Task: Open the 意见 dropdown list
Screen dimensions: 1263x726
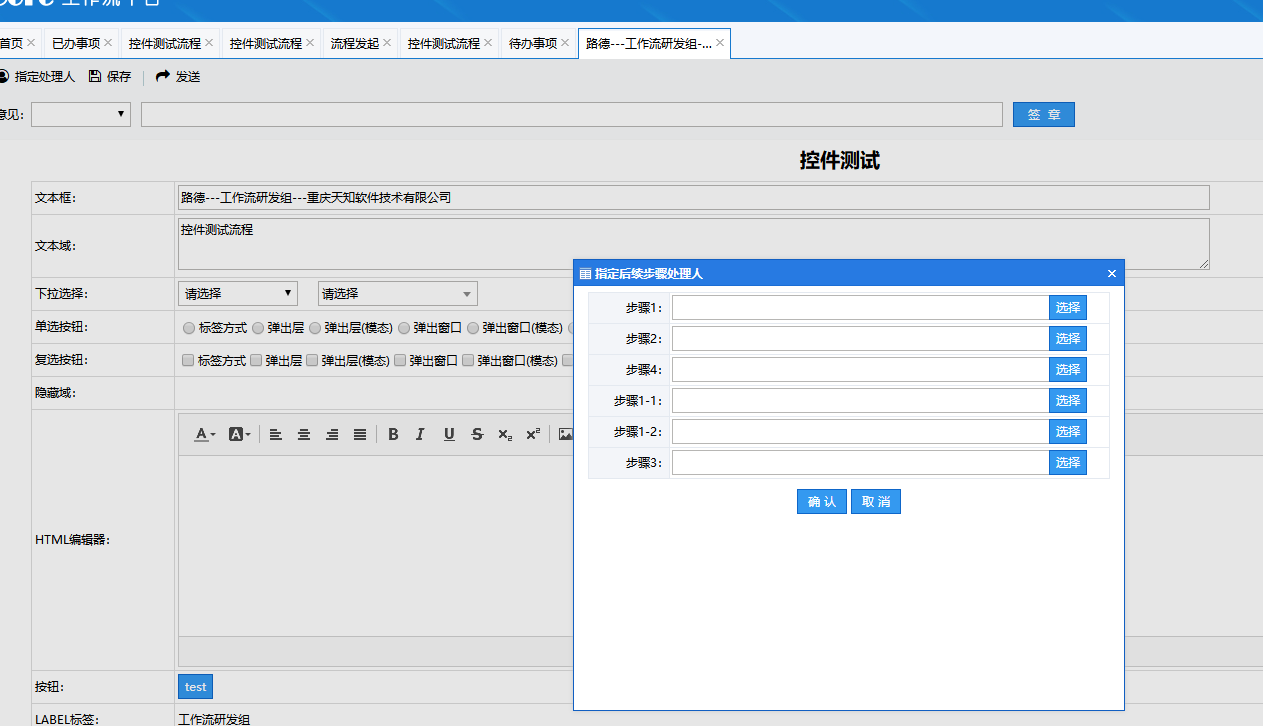Action: point(81,115)
